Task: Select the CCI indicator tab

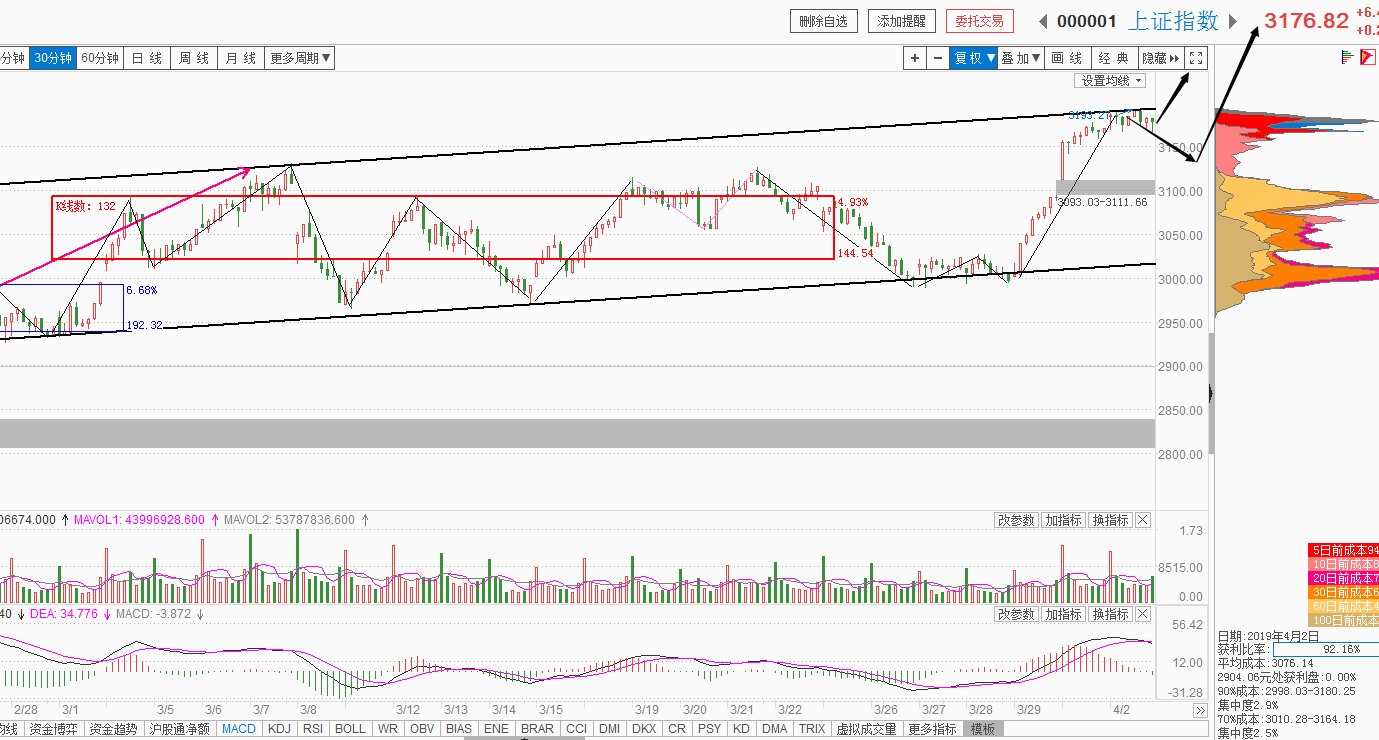Action: [576, 729]
